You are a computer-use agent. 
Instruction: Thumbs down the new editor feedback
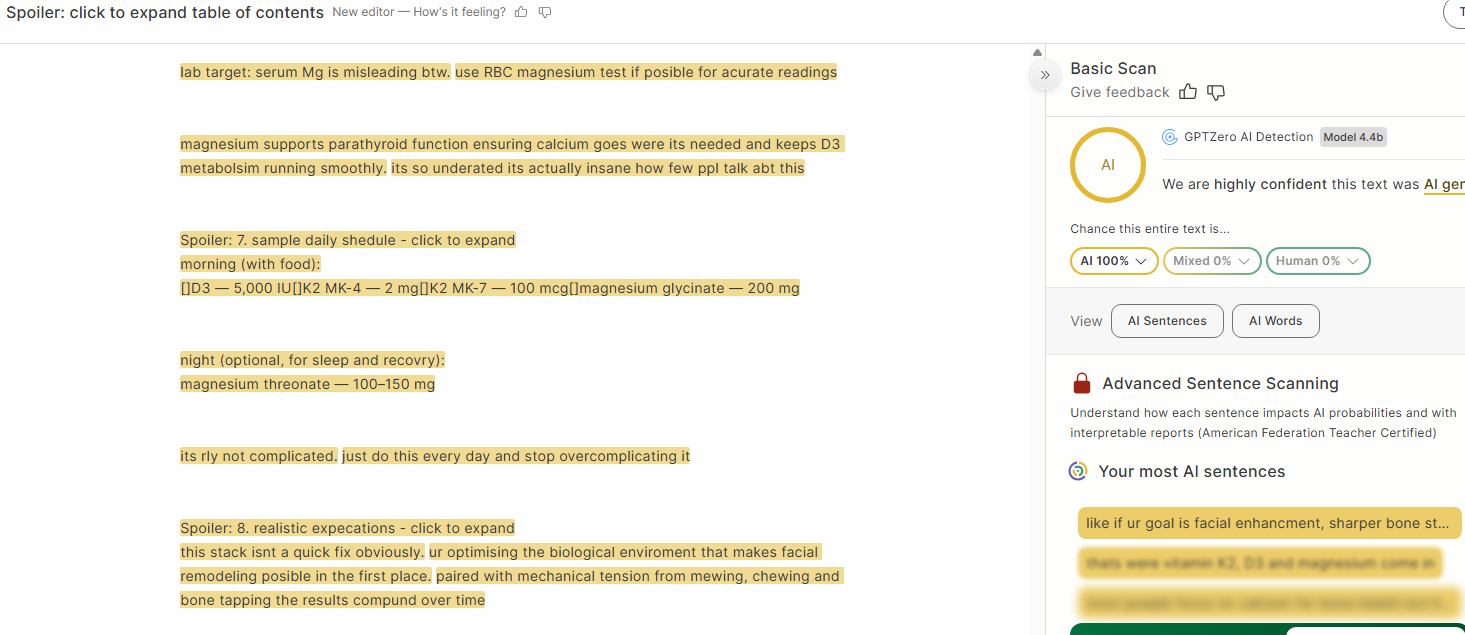coord(545,12)
